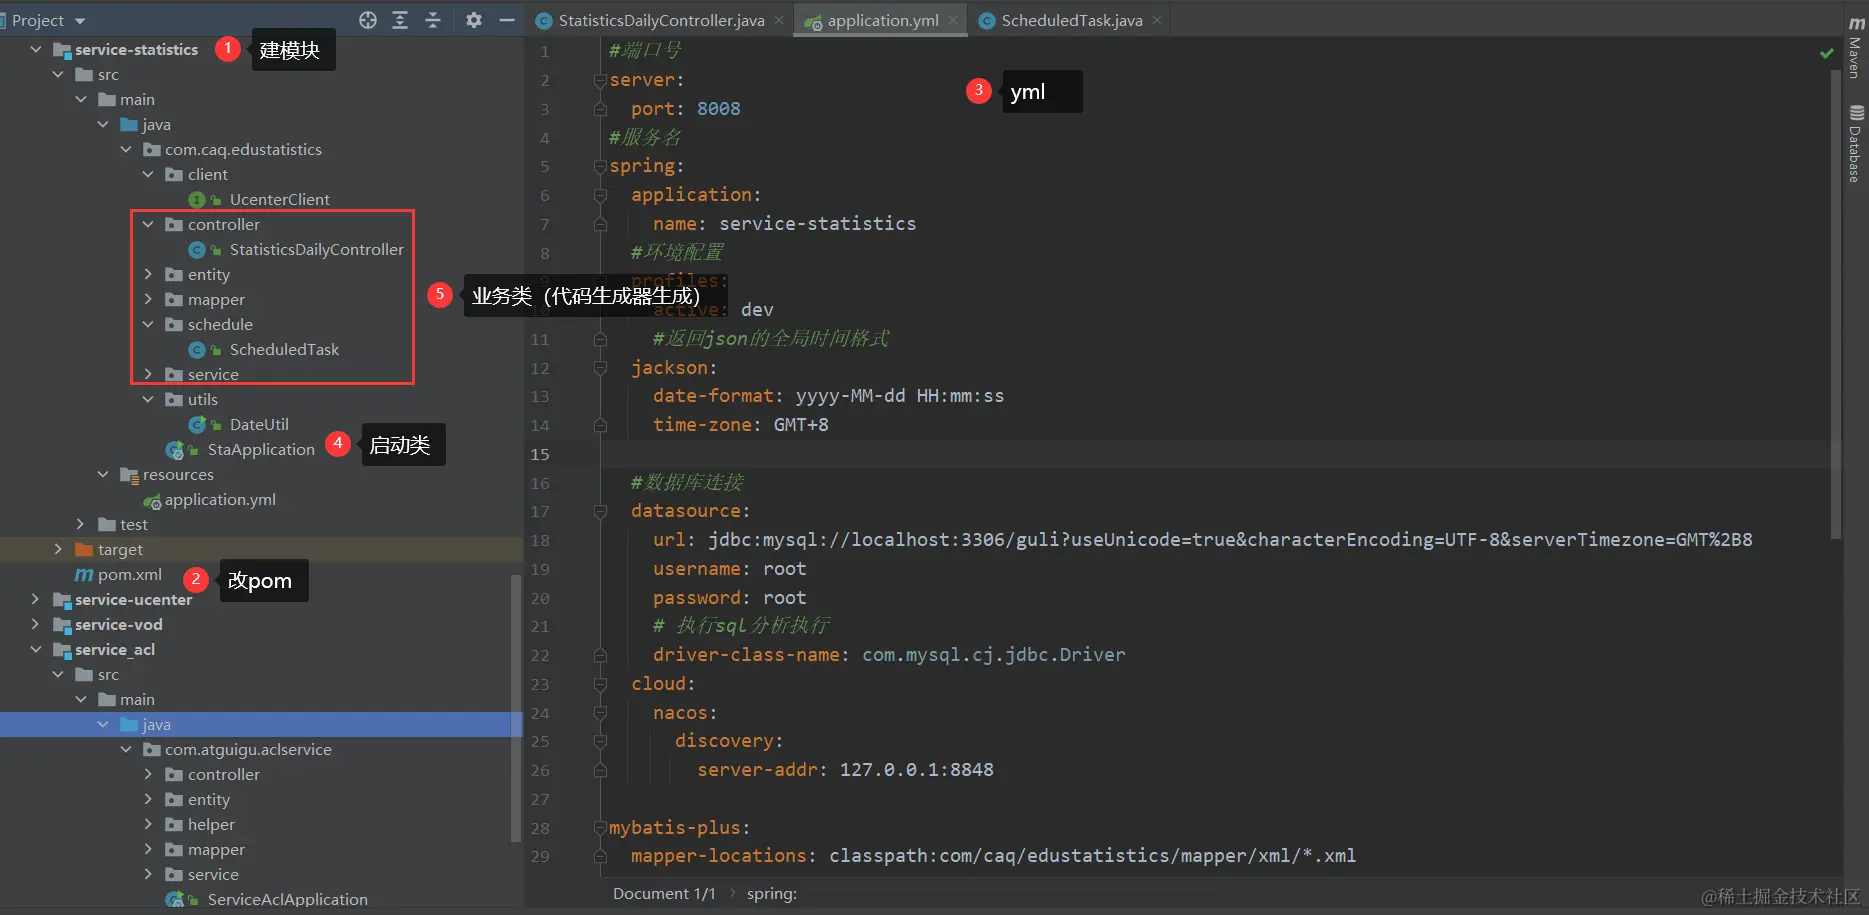
Task: Click the Collapse All icon in Project toolbar
Action: [433, 20]
